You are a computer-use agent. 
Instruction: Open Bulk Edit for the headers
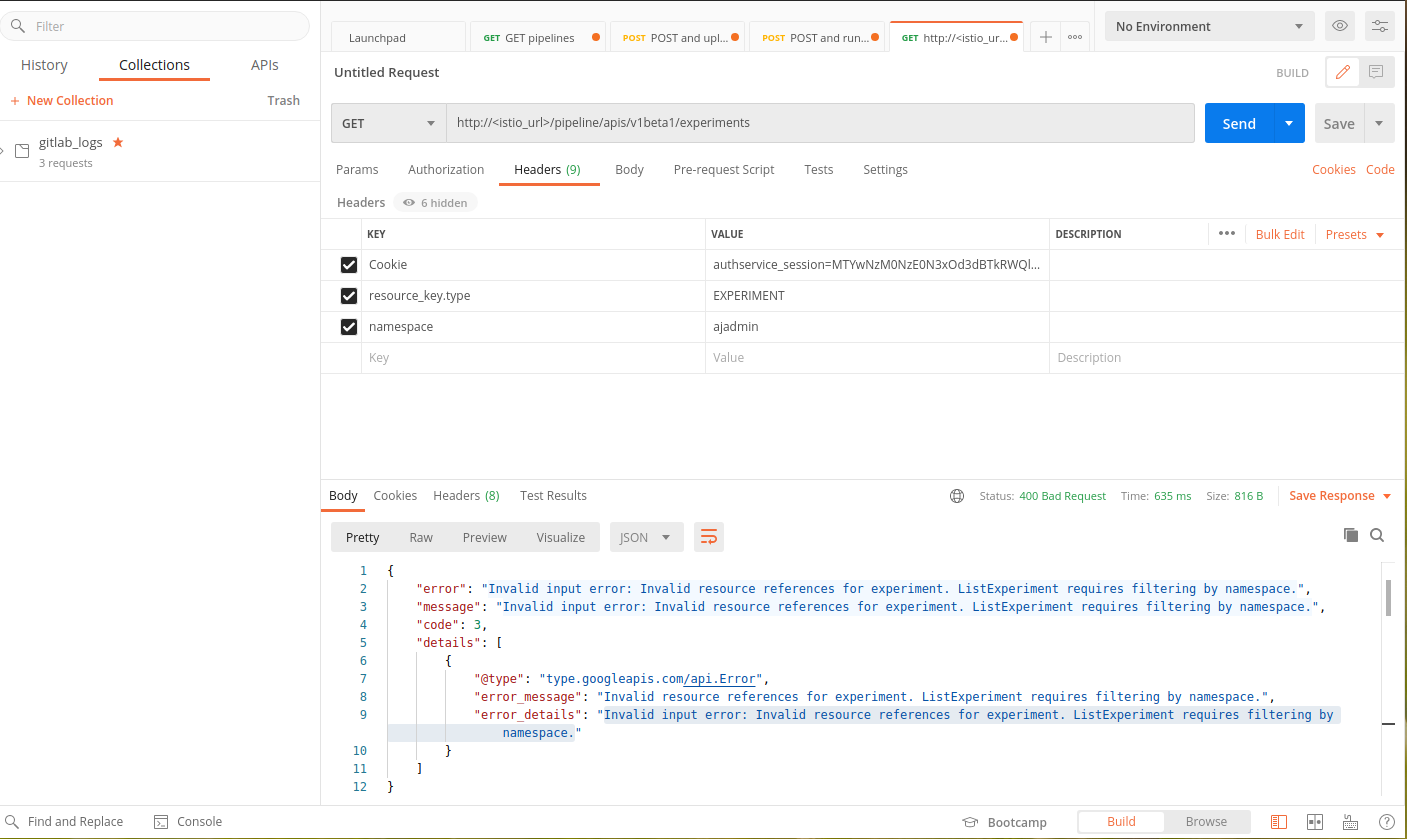1280,234
